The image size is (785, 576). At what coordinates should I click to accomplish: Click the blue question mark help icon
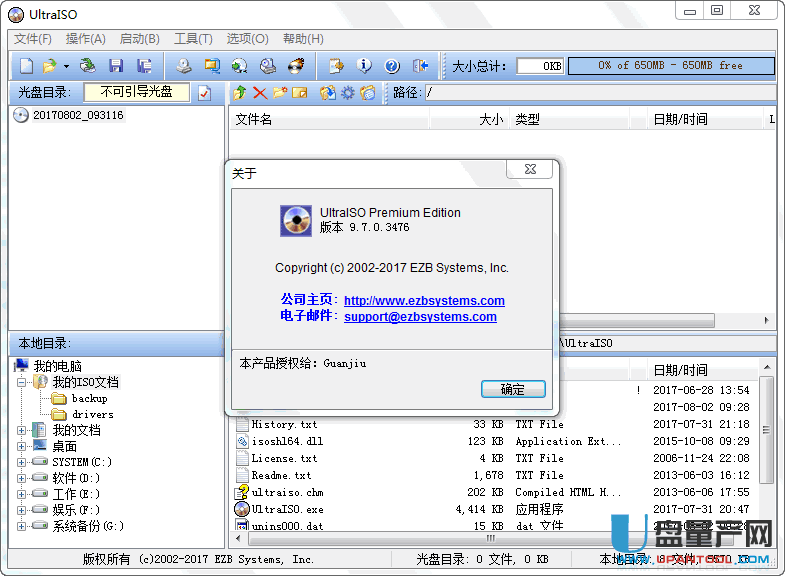(x=392, y=66)
